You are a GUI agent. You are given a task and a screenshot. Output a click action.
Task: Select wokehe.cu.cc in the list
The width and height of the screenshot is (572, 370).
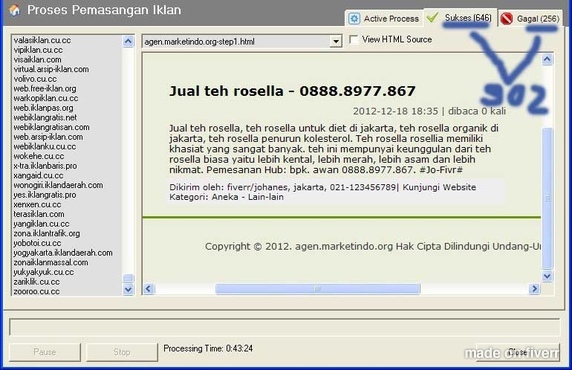coord(39,156)
